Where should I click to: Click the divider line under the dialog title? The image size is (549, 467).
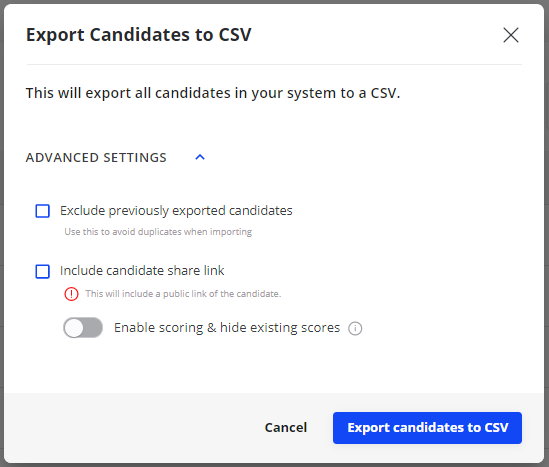tap(274, 64)
